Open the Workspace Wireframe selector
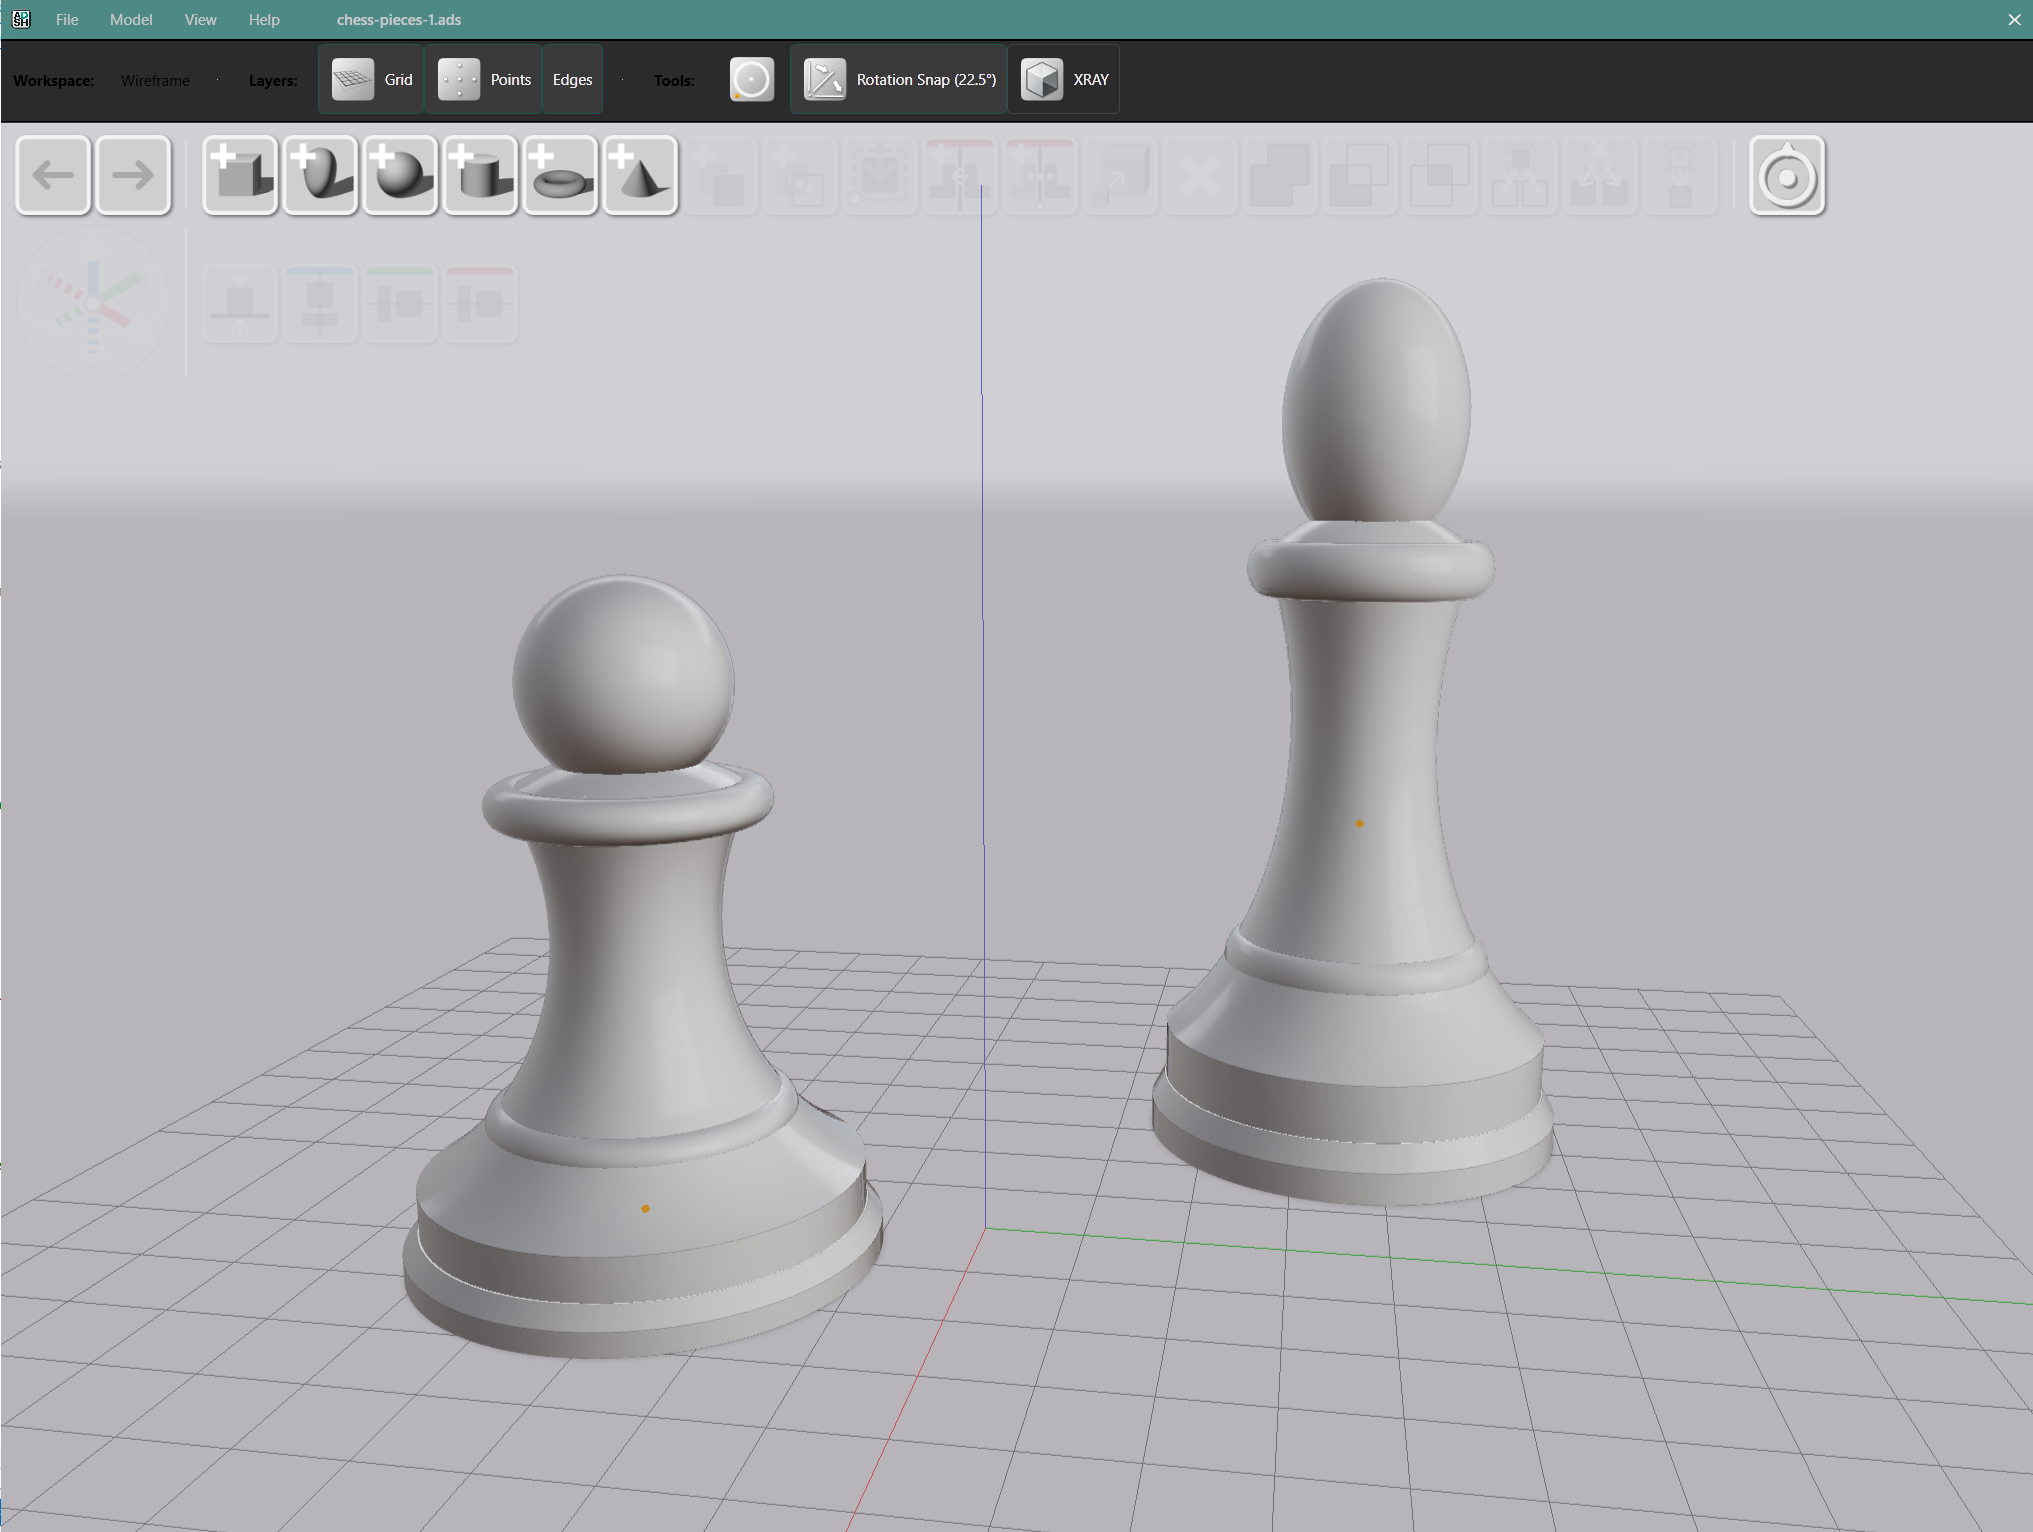Image resolution: width=2033 pixels, height=1532 pixels. point(155,80)
